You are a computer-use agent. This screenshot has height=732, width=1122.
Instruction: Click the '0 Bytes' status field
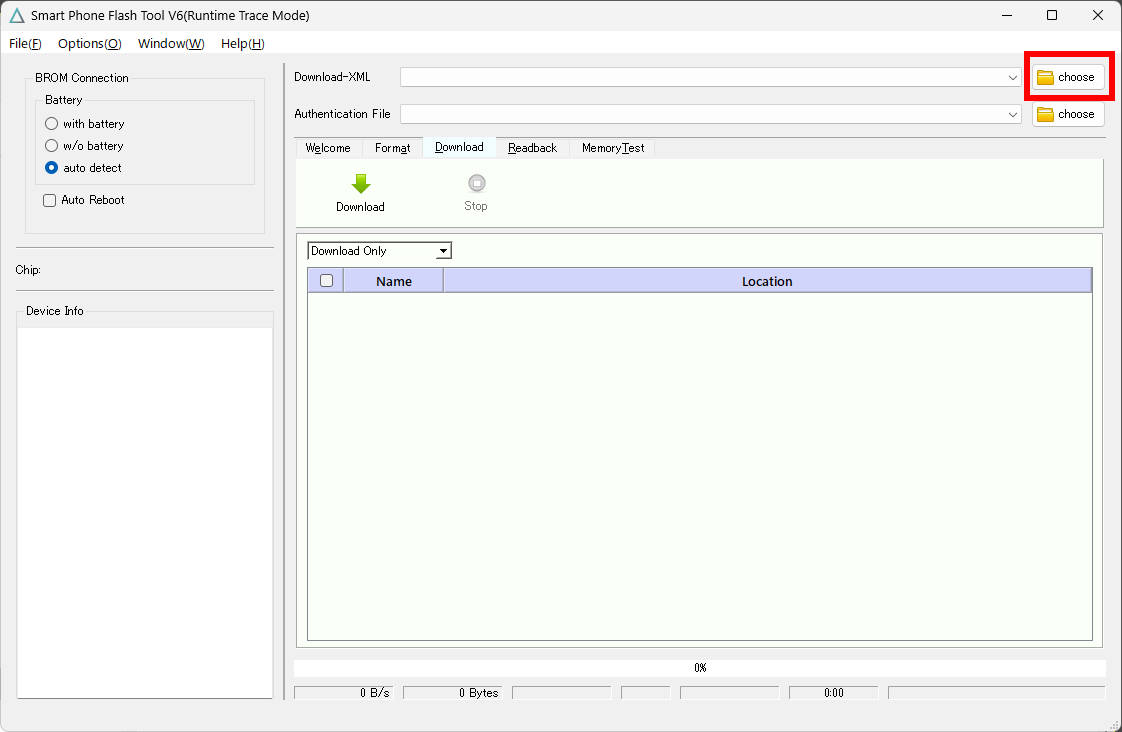tap(452, 693)
